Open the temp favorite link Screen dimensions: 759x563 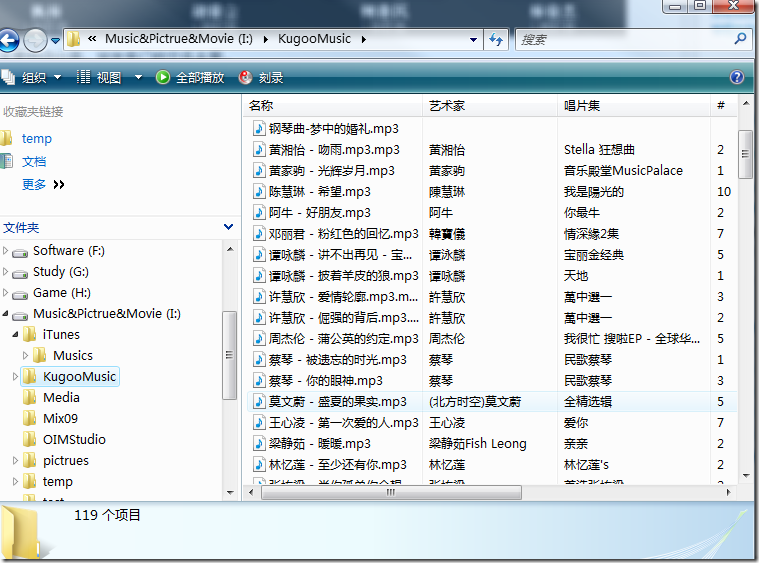pos(36,138)
